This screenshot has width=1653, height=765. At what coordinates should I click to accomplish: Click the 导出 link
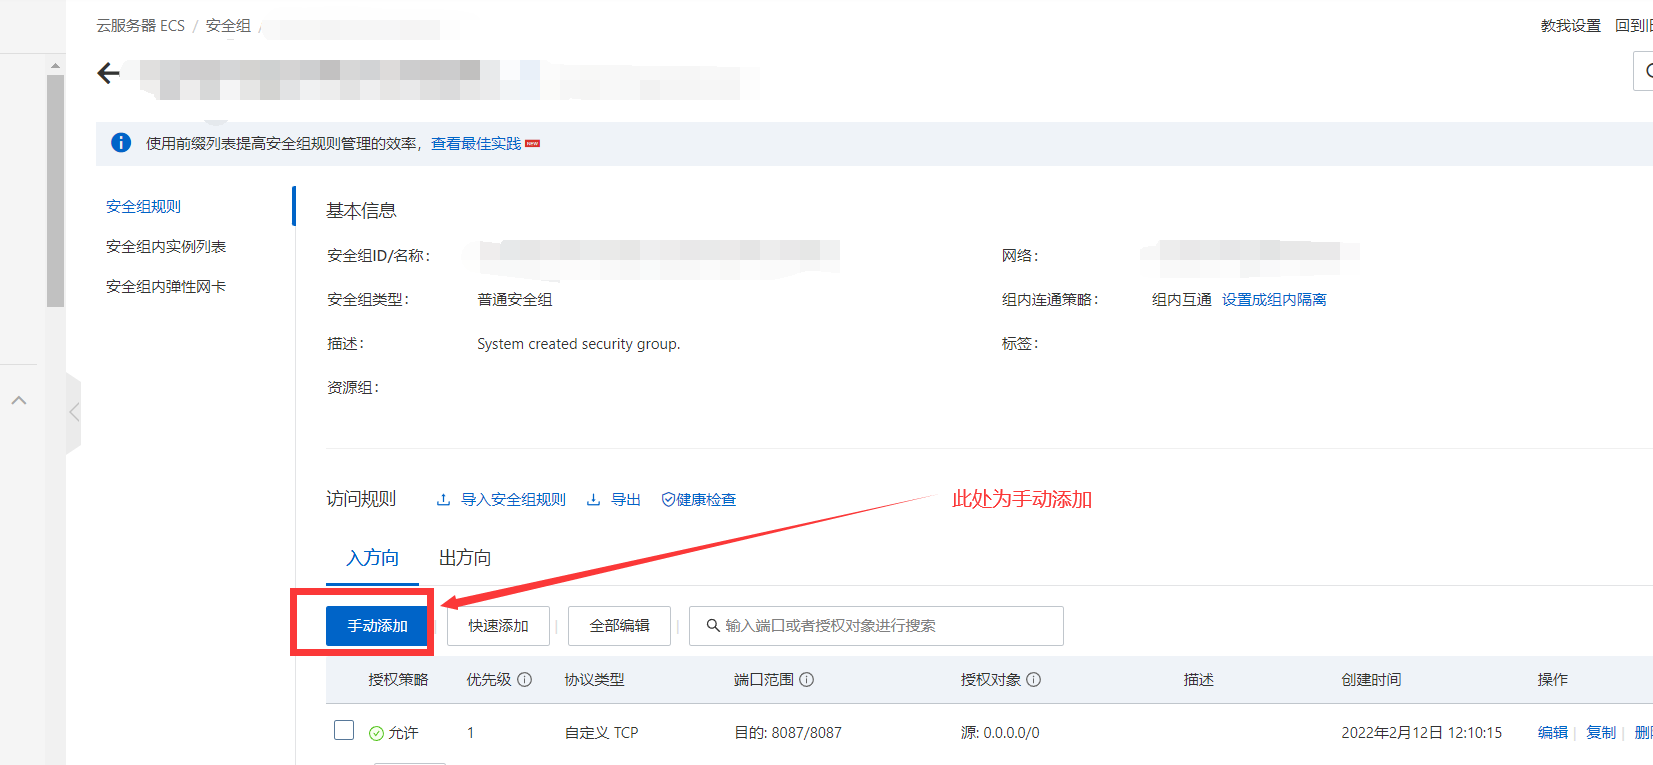[626, 500]
